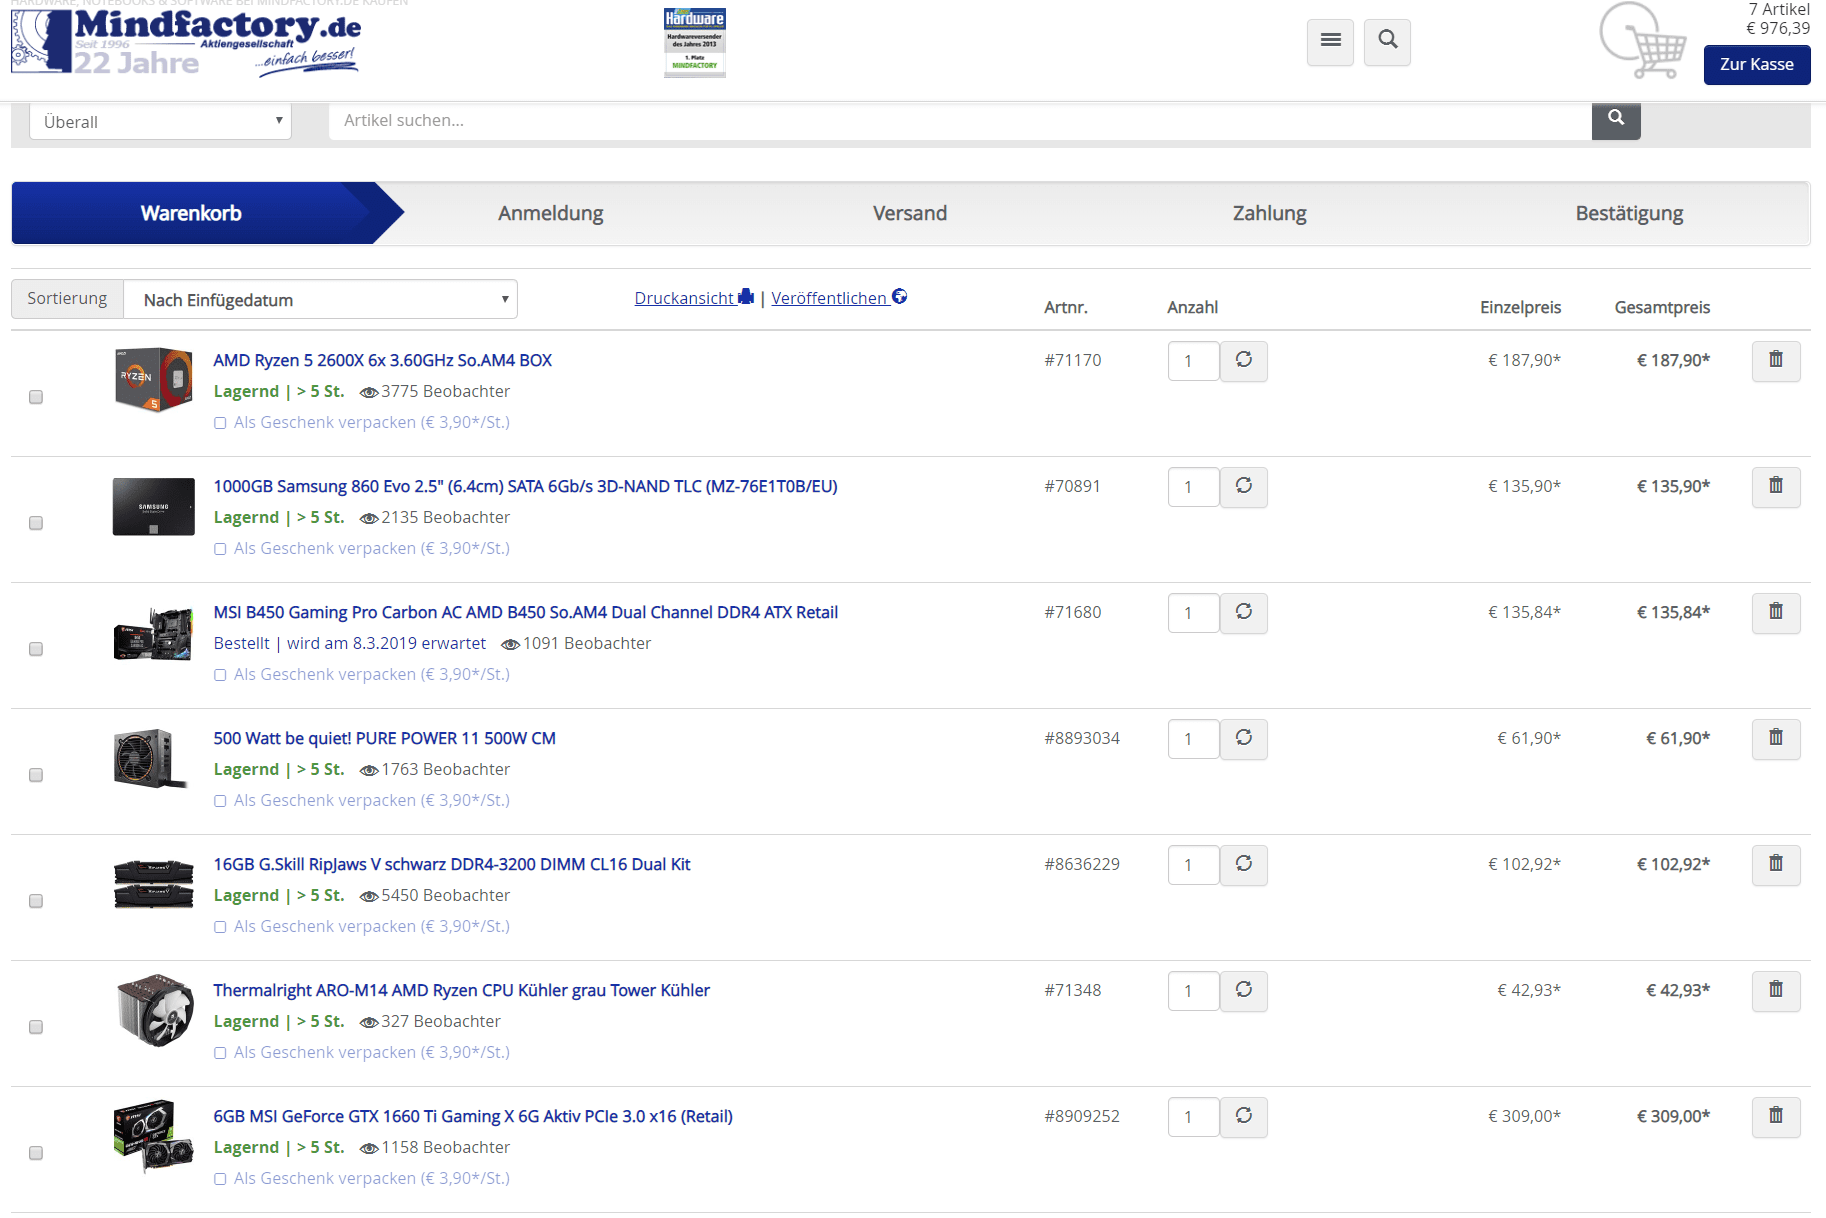This screenshot has width=1826, height=1218.
Task: Open AMD Ryzen 5 2600X product link
Action: pyautogui.click(x=383, y=360)
